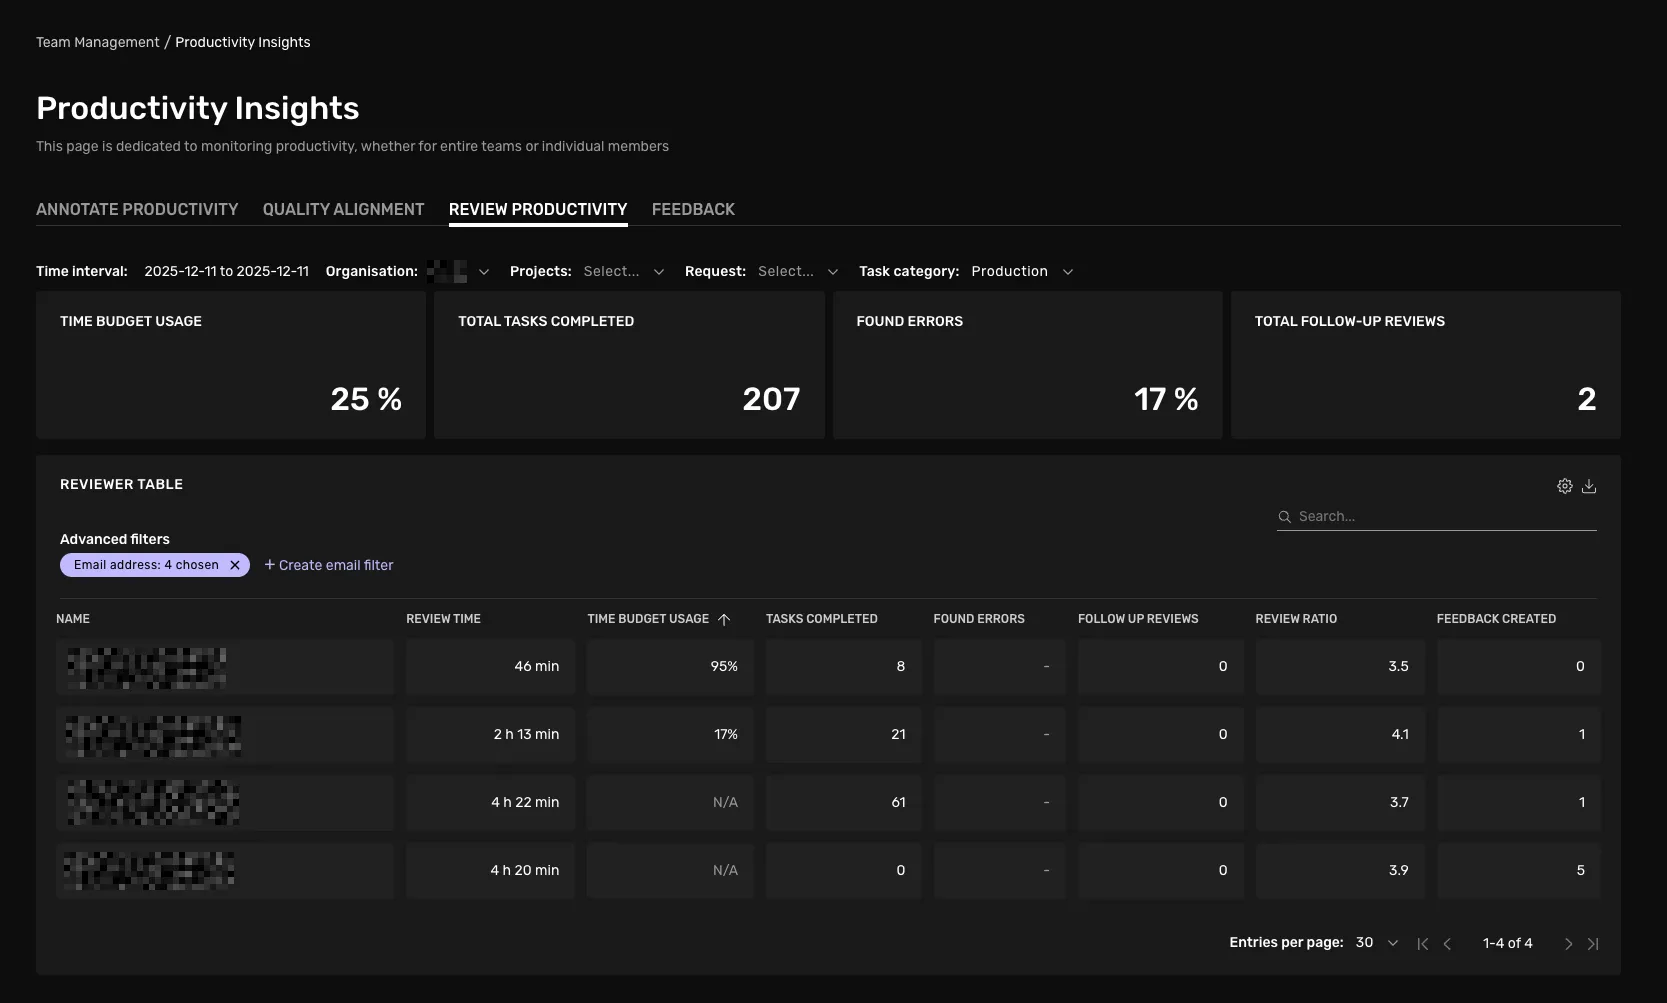
Task: Download reviewer table data
Action: [x=1589, y=486]
